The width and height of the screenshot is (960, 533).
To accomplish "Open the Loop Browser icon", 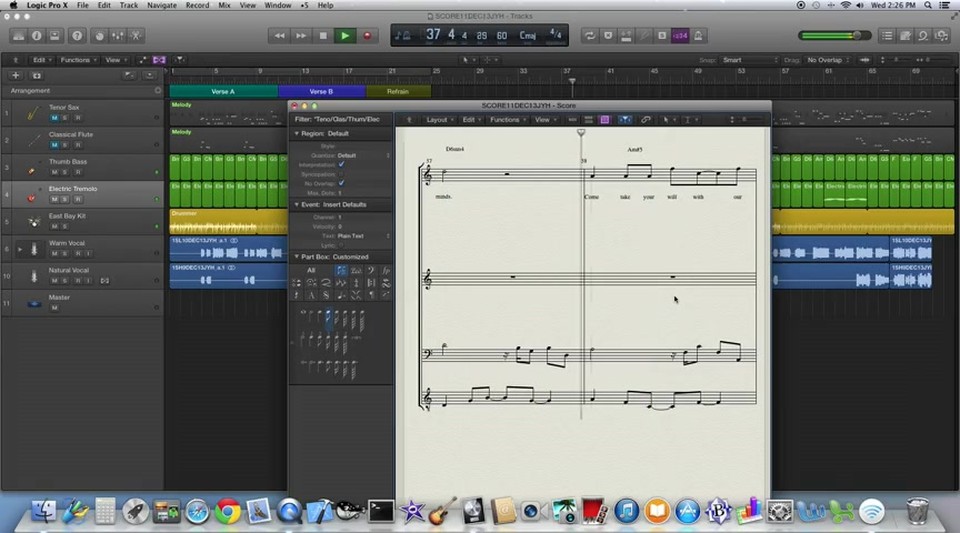I will tap(923, 35).
